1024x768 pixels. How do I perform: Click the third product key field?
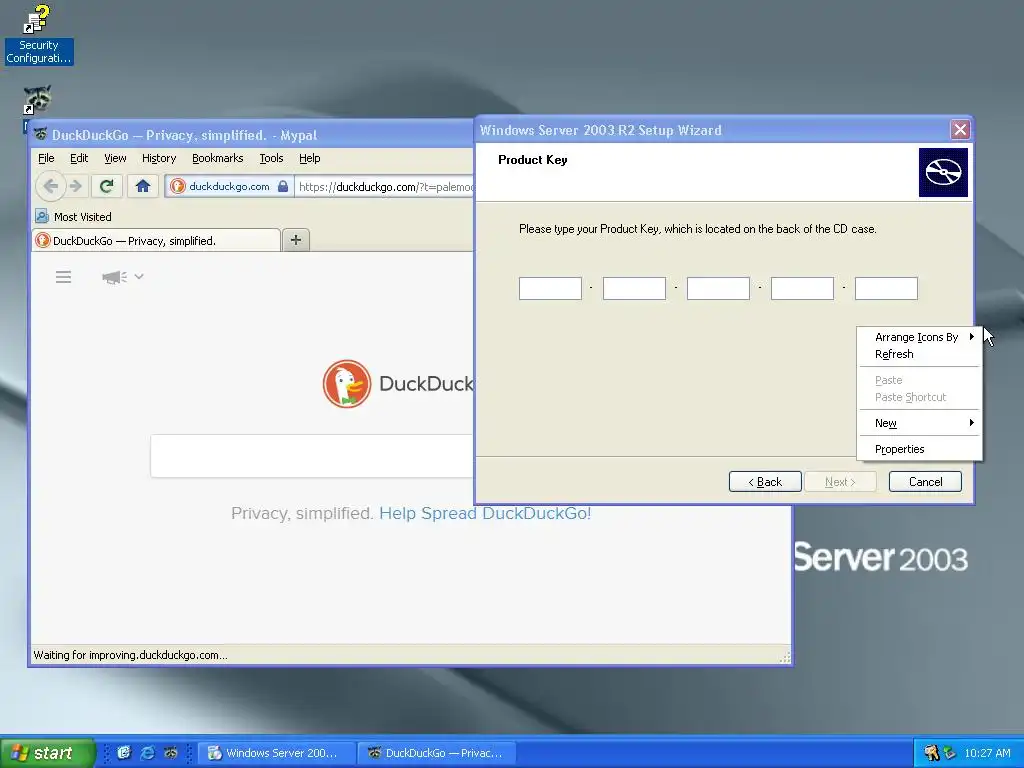[x=718, y=288]
